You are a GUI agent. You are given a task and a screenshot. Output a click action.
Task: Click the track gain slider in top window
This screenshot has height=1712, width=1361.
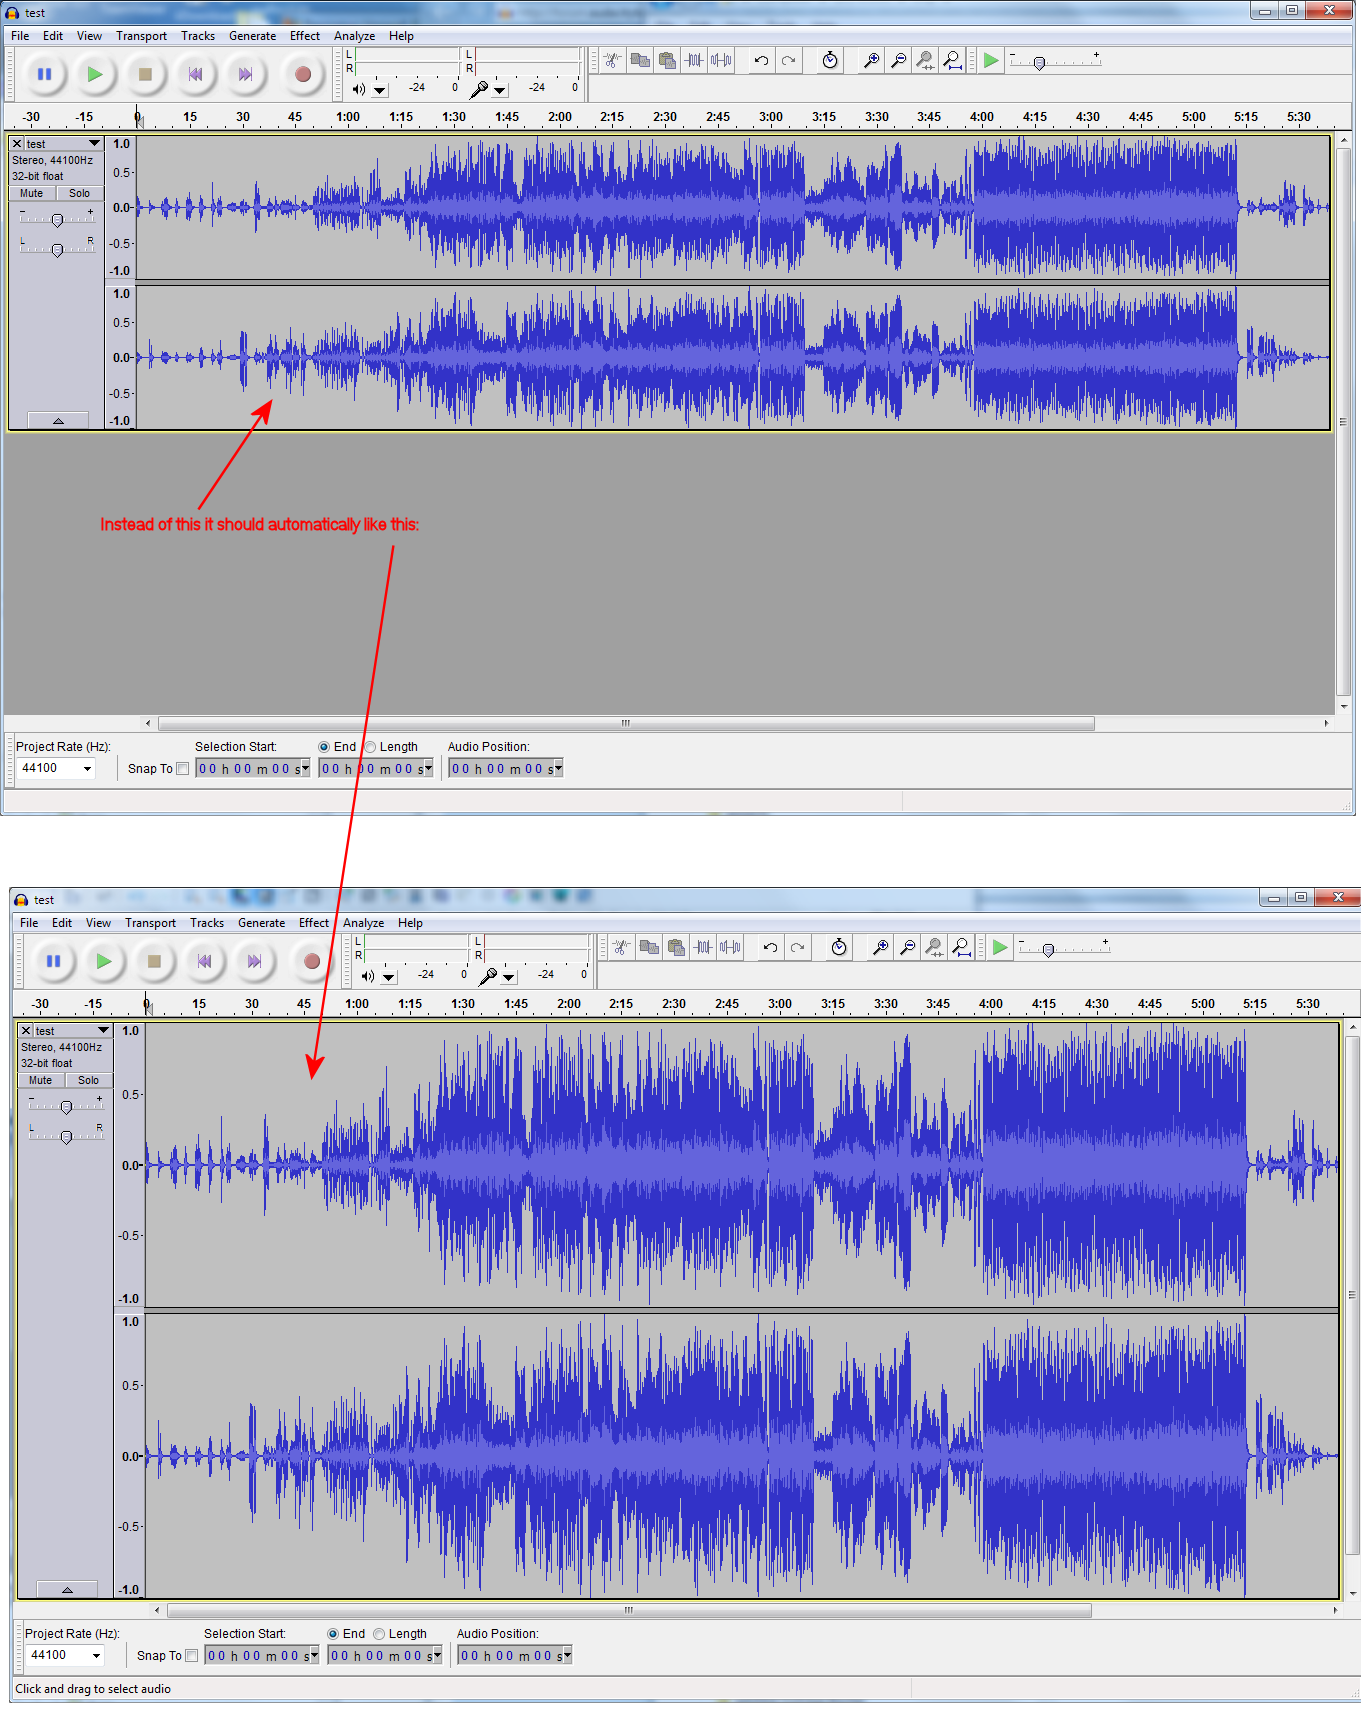pyautogui.click(x=57, y=219)
